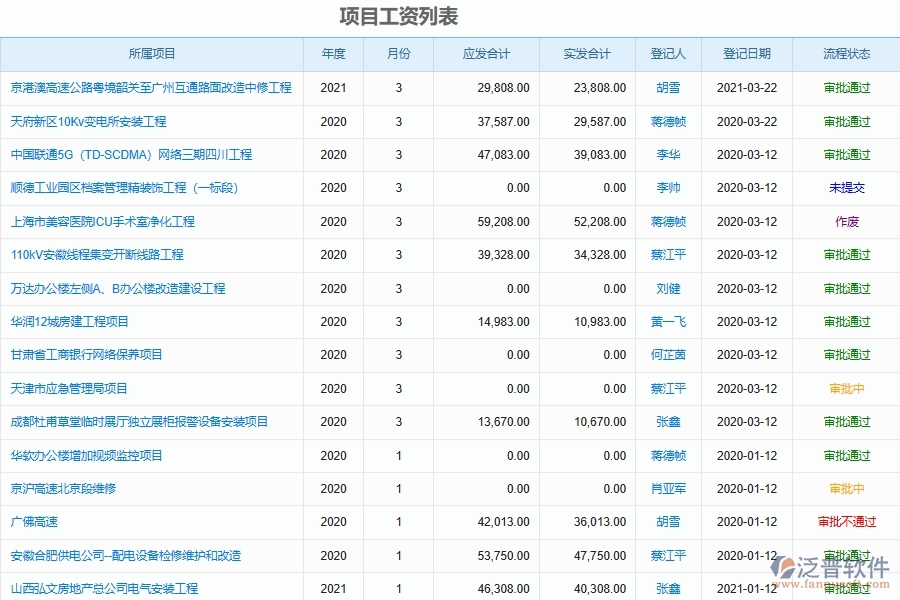The height and width of the screenshot is (600, 900).
Task: Click the red icon beside 京港澳高速 project
Action: click(x=10, y=88)
